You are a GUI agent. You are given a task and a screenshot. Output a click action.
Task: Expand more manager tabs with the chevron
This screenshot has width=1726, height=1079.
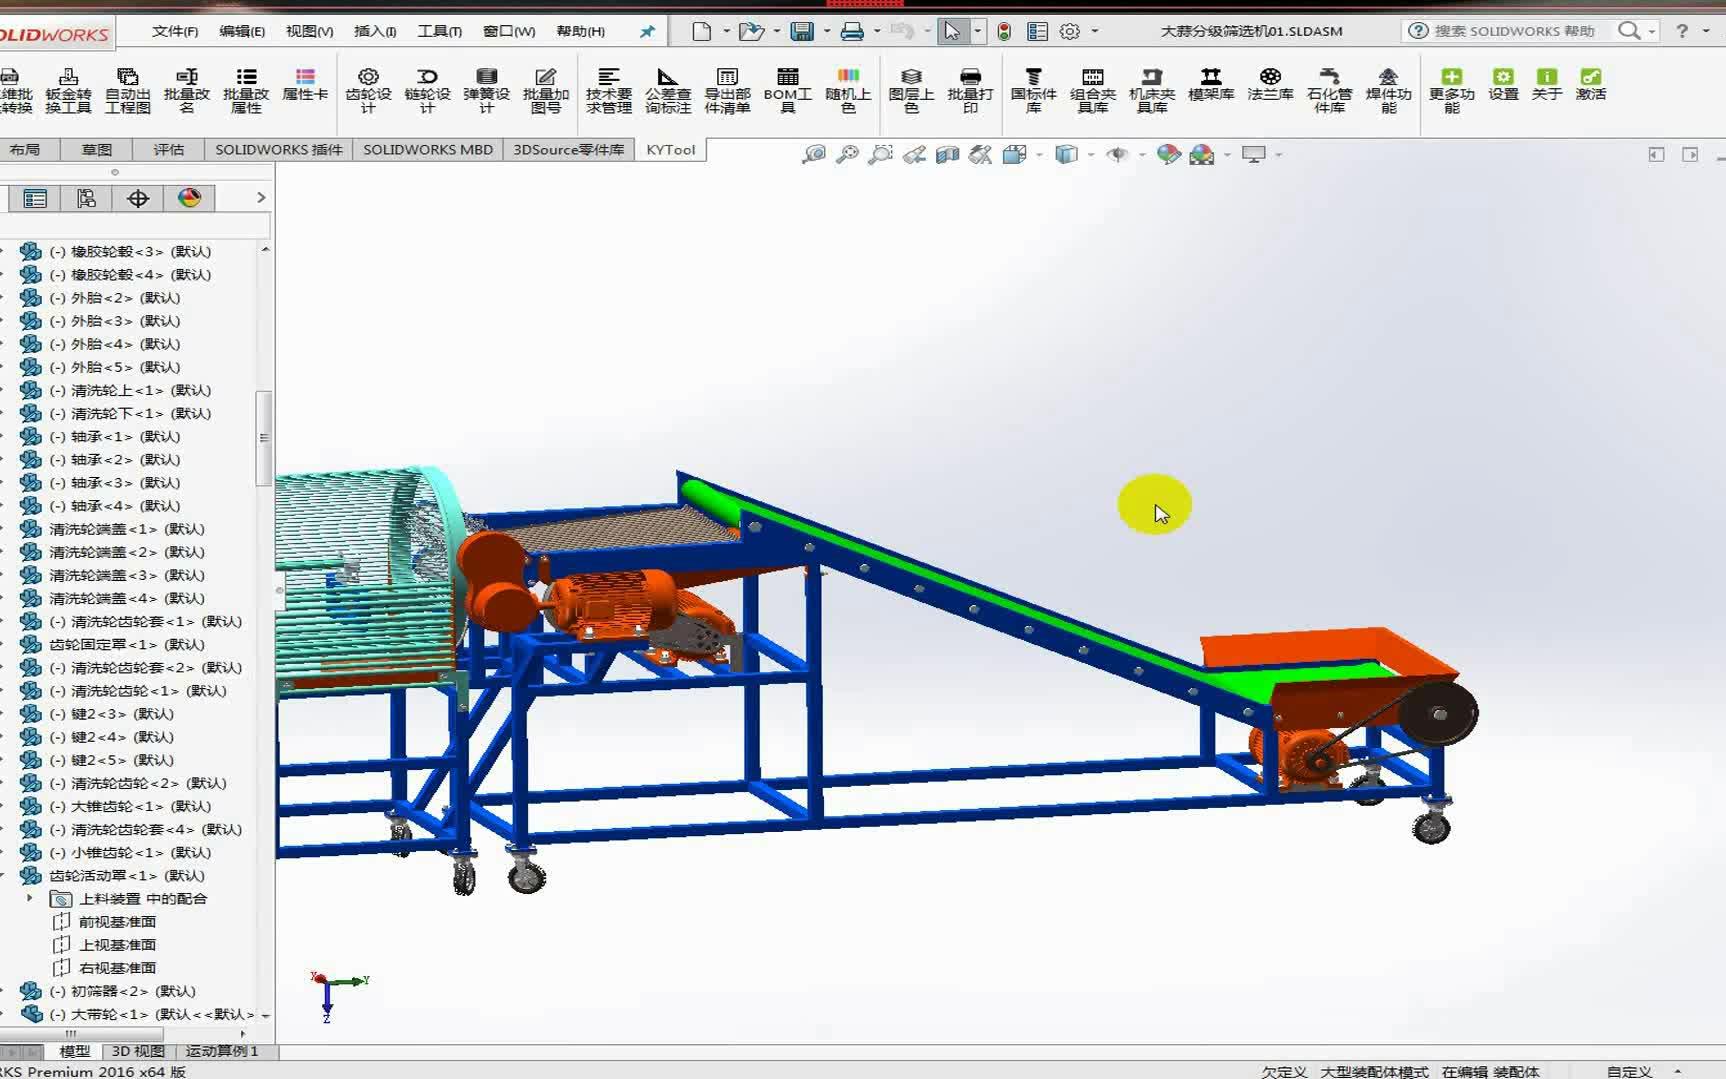tap(261, 198)
